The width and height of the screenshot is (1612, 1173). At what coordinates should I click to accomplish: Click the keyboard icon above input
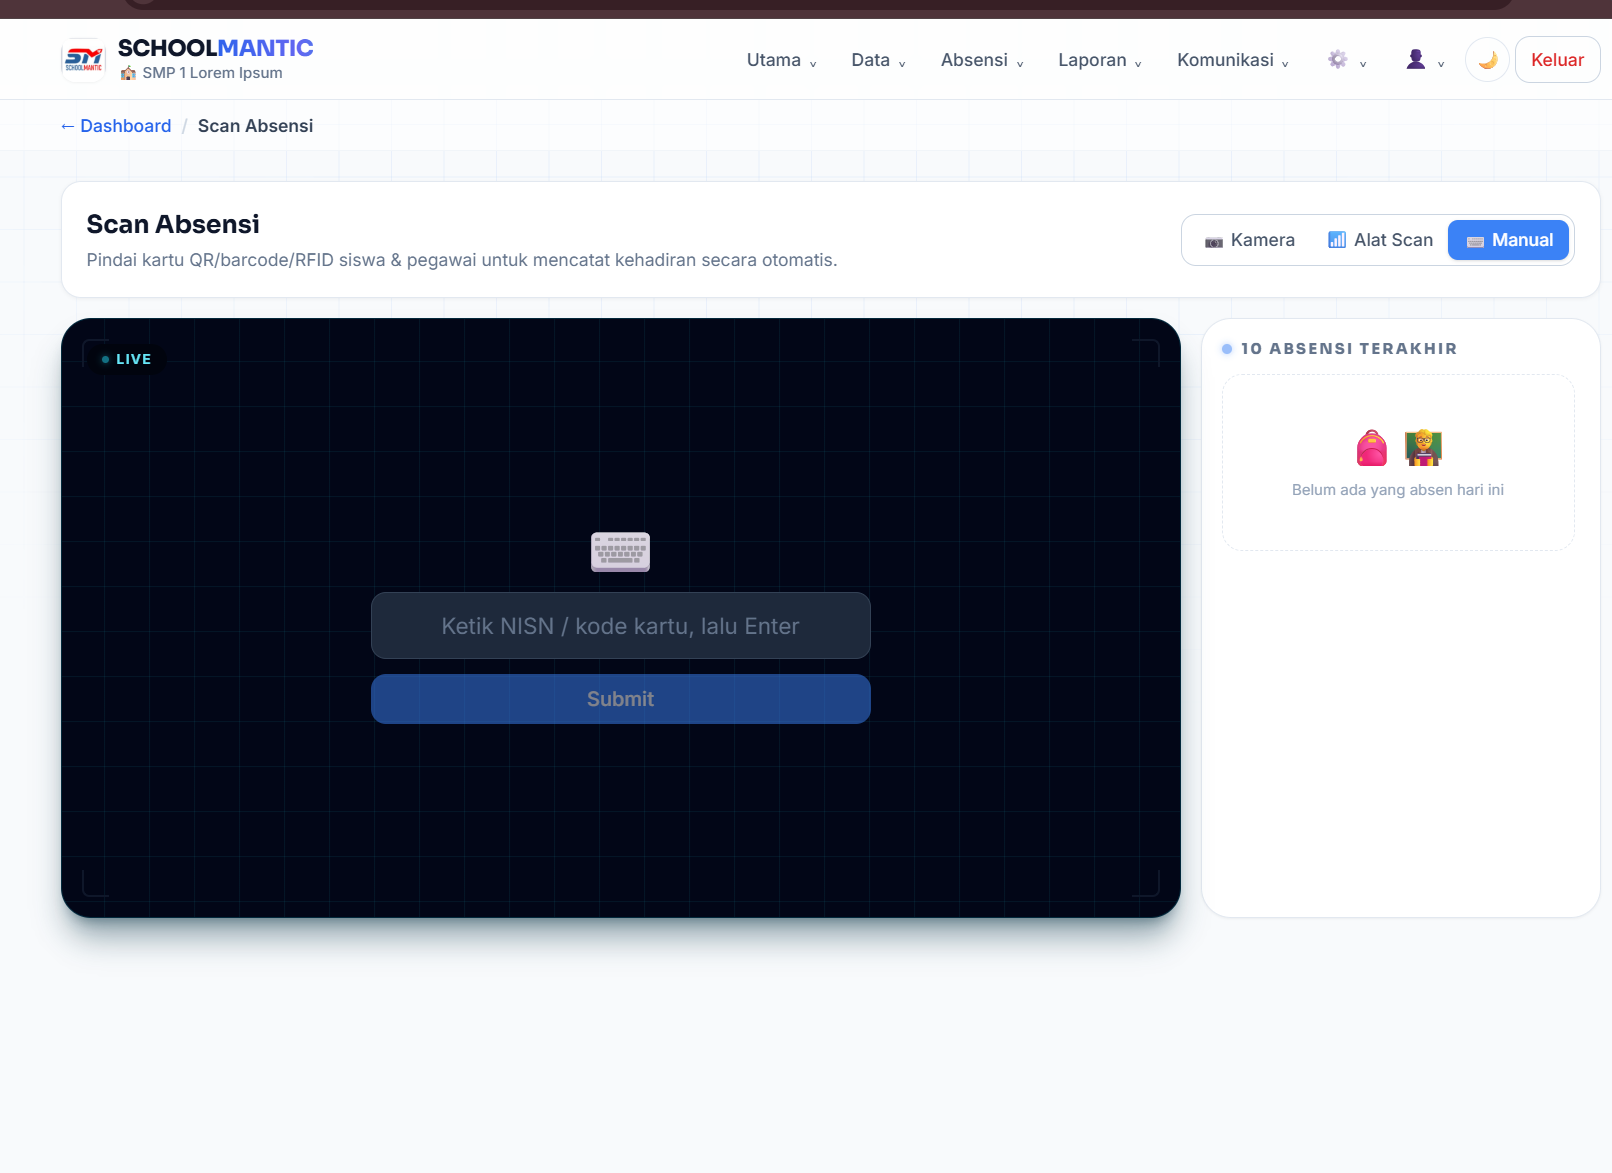coord(621,552)
